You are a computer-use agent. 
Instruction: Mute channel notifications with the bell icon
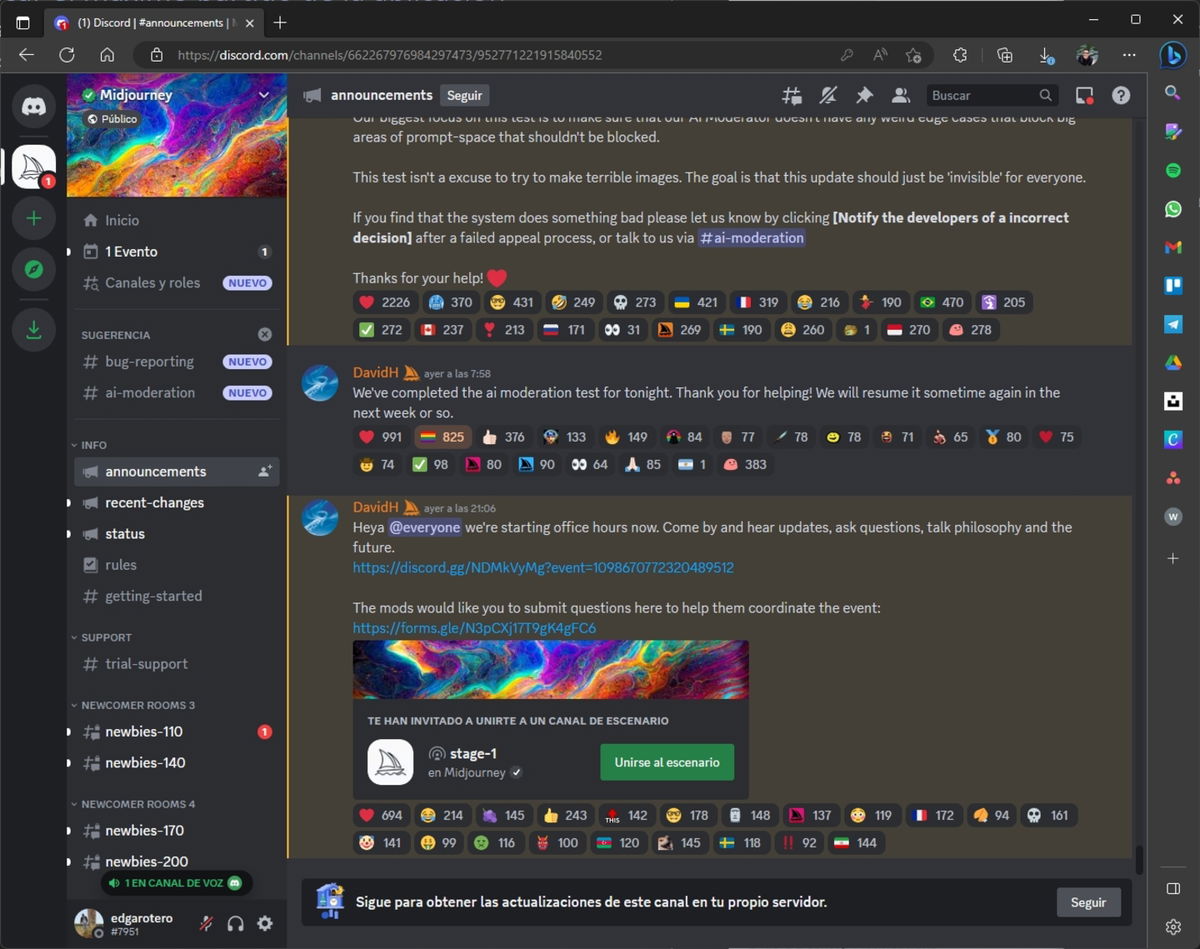[828, 95]
